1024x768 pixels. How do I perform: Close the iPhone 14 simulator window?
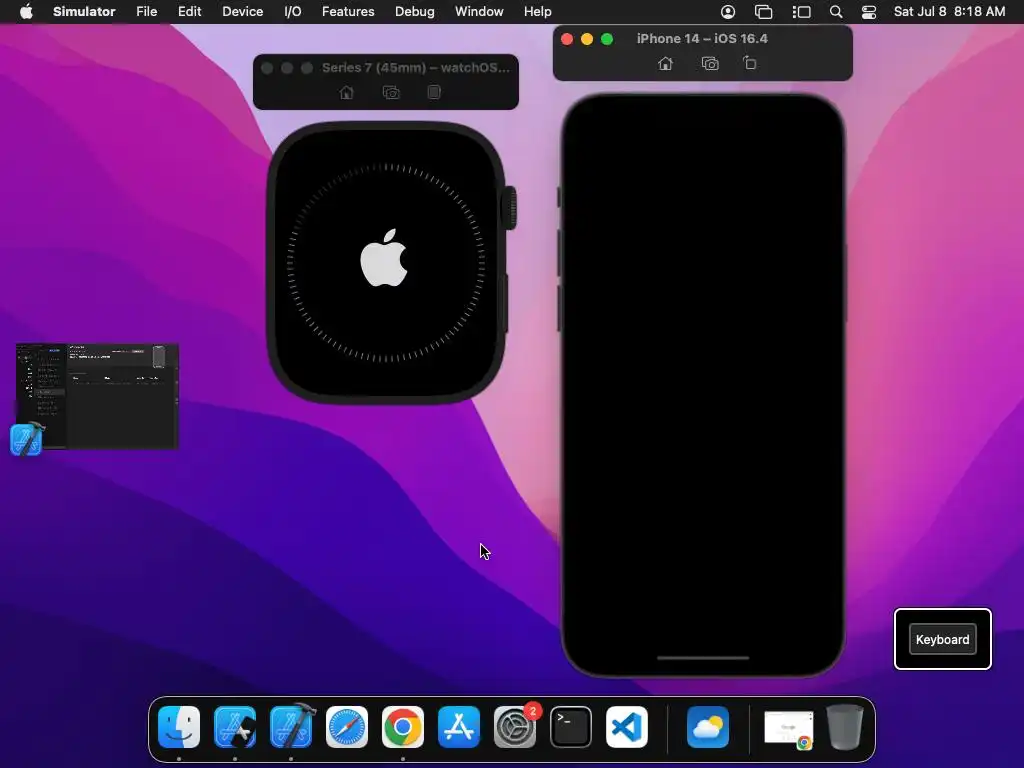coord(567,39)
